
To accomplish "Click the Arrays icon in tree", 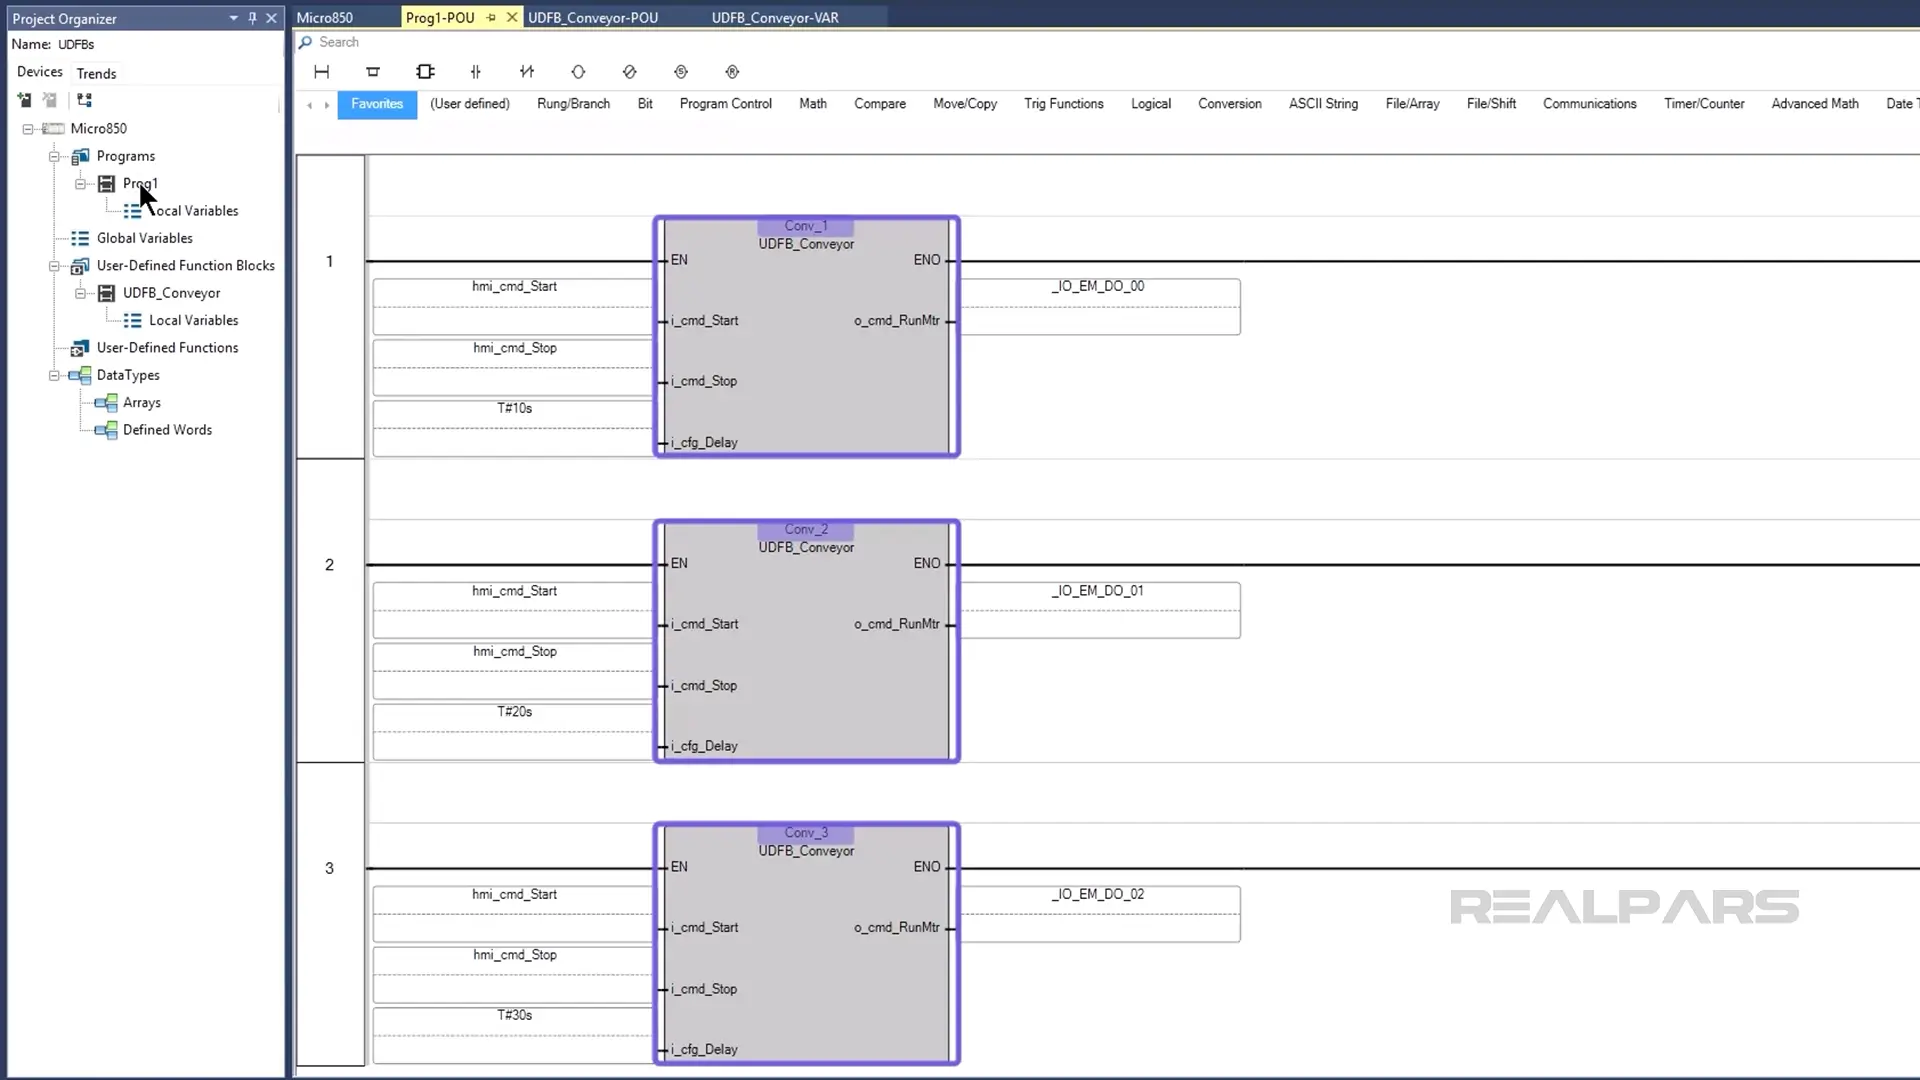I will pos(106,403).
